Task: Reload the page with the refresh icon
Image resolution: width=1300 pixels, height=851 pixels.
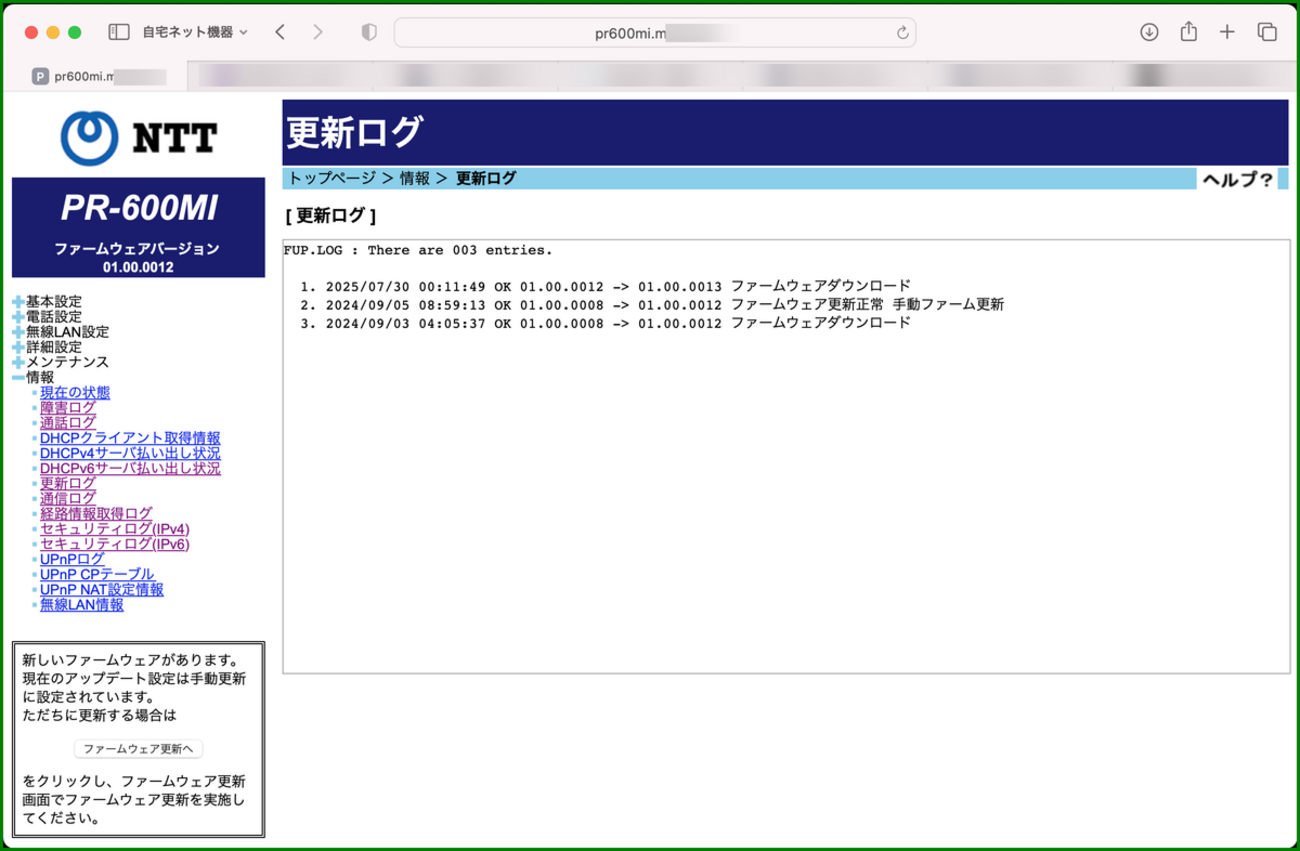Action: [x=902, y=32]
